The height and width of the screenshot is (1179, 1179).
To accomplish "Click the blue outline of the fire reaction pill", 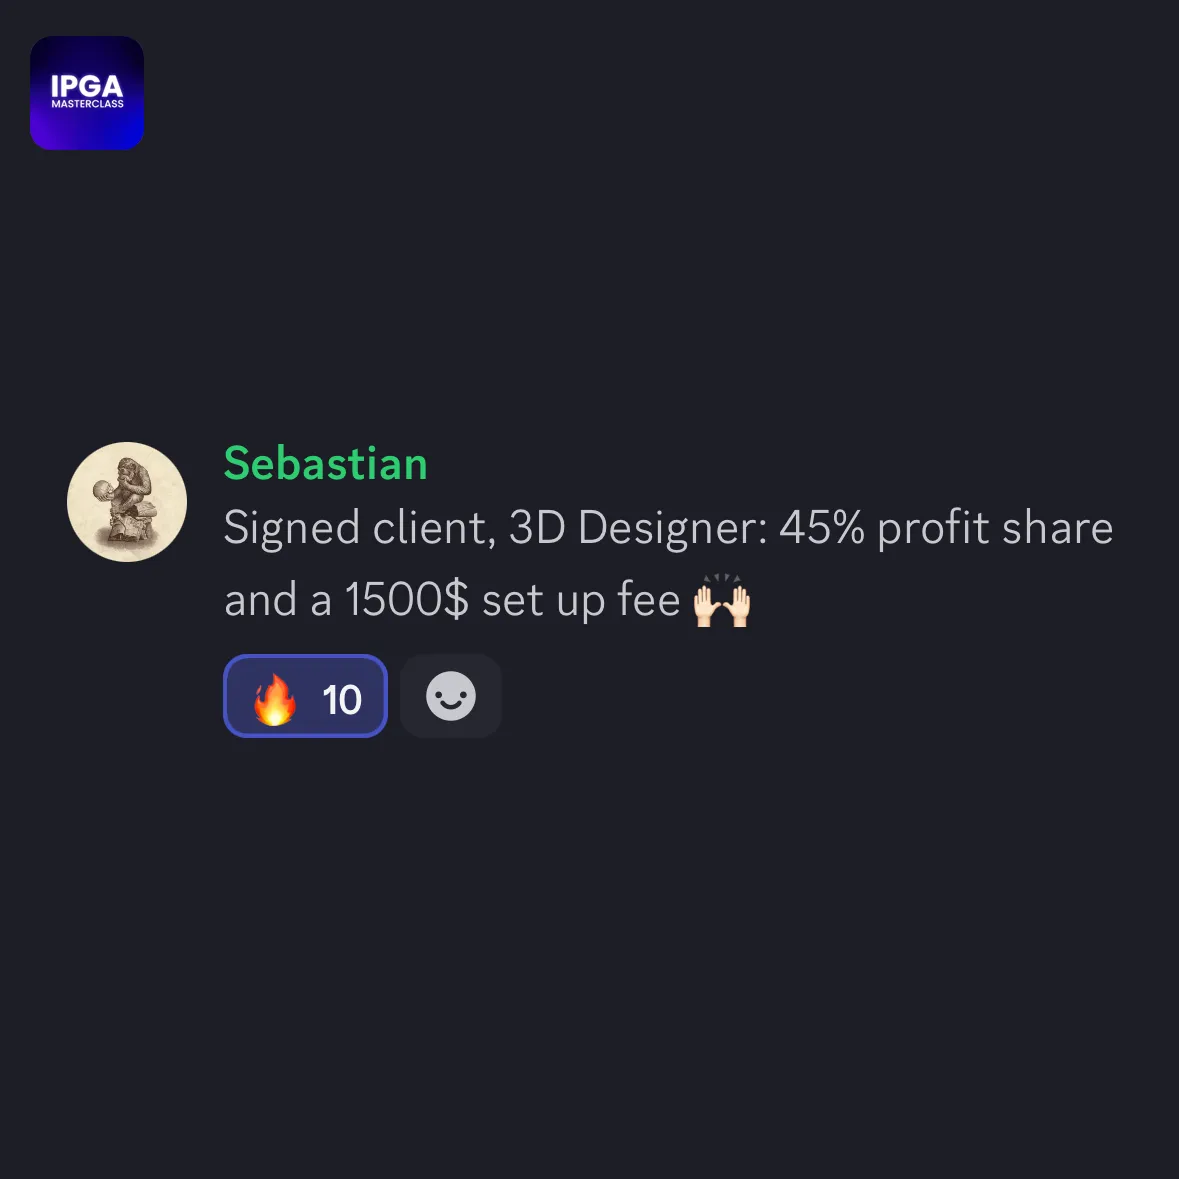I will (305, 656).
